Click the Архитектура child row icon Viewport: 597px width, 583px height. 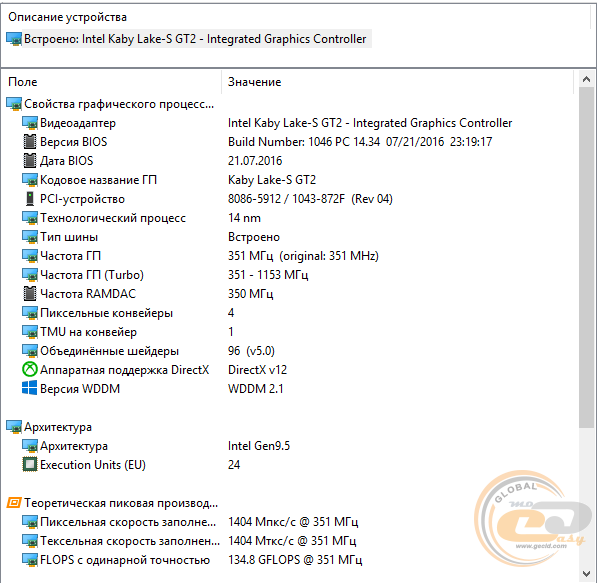click(x=30, y=446)
